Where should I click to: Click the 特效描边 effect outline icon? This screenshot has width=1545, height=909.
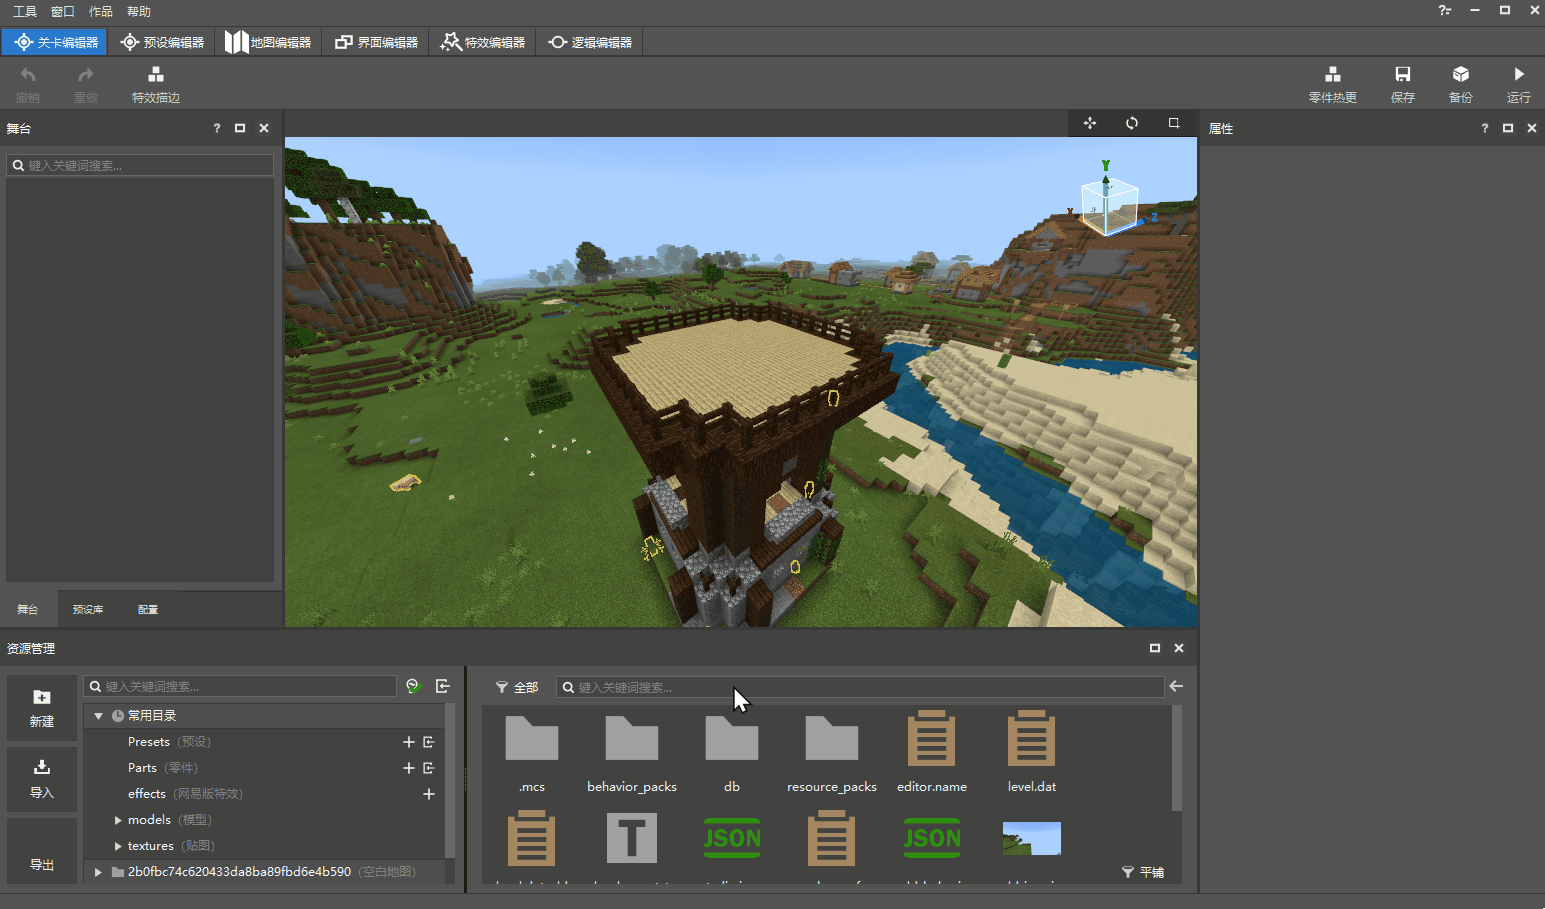[155, 75]
